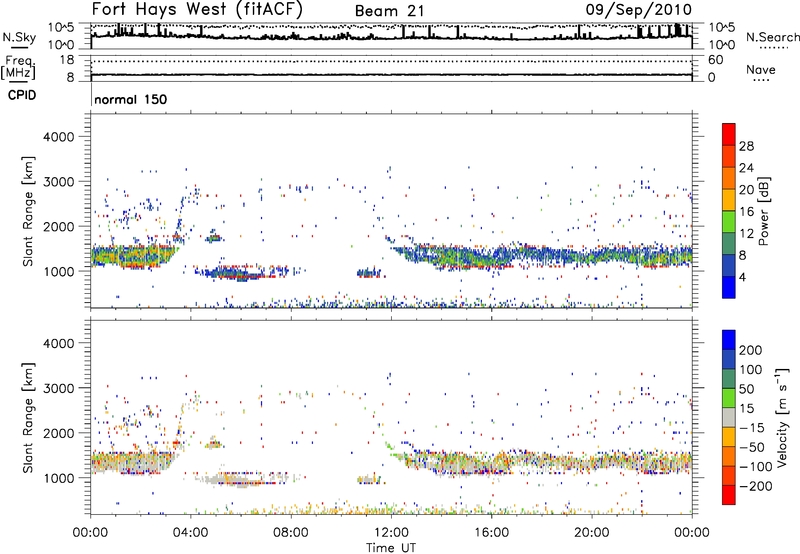
Task: Pick the red bottom segment of velocity colorbar
Action: point(729,495)
